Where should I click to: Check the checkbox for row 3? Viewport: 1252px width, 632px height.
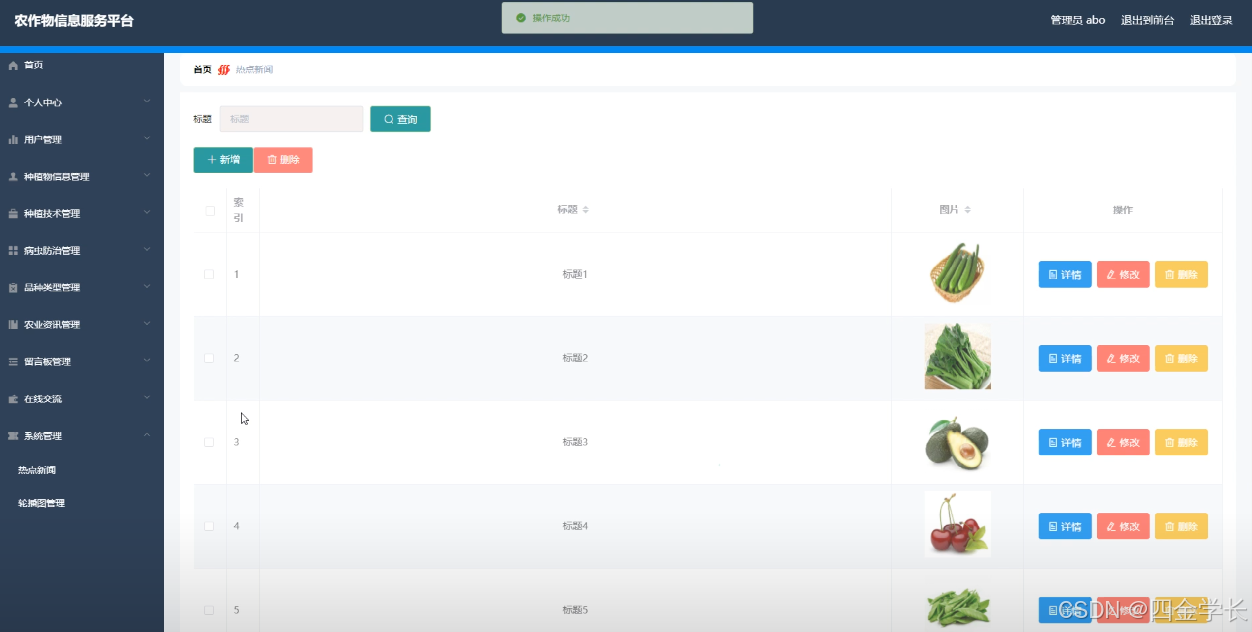209,442
